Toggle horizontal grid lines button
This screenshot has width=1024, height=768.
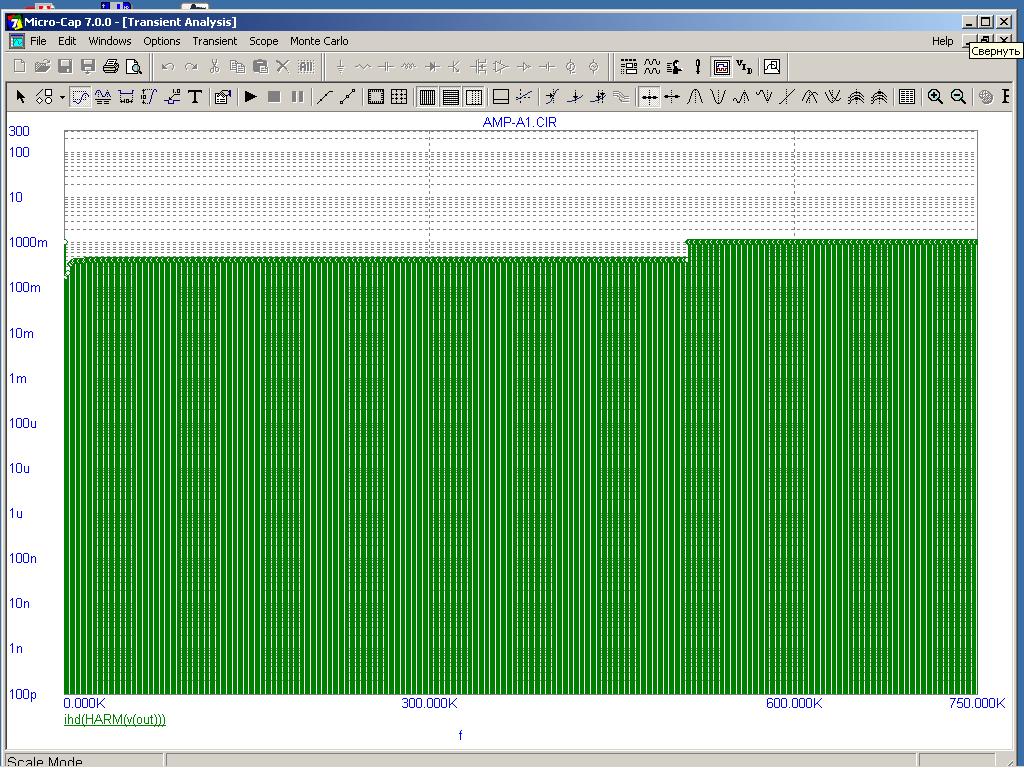451,97
